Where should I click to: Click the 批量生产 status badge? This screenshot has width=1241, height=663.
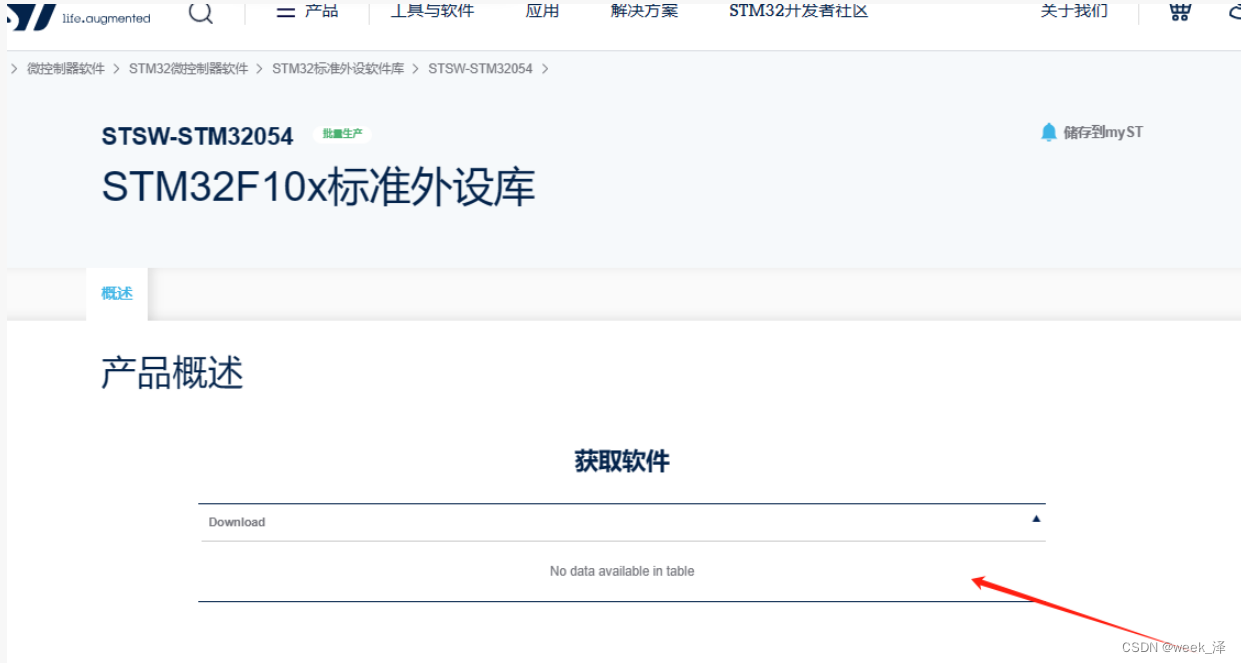[x=342, y=134]
